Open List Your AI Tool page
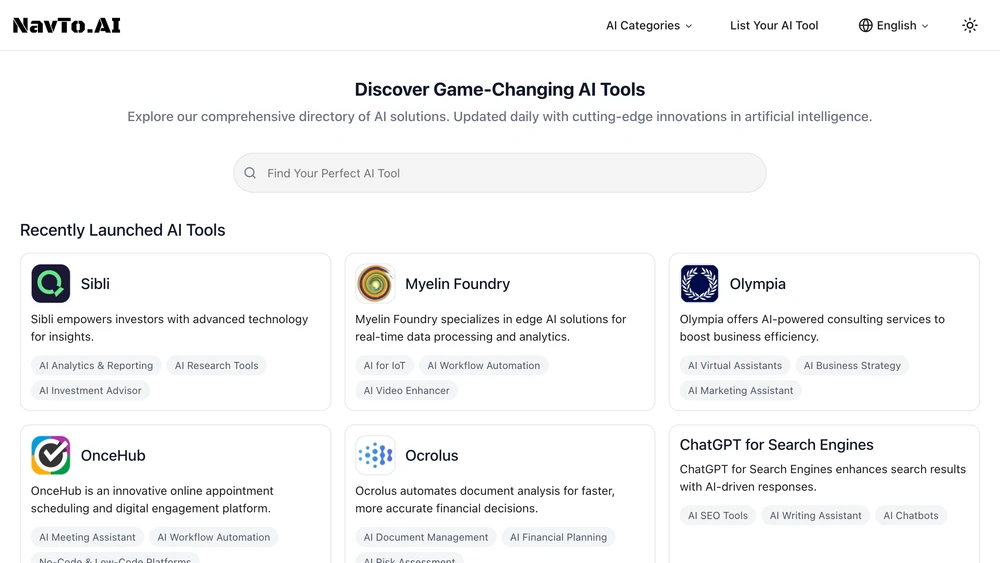Image resolution: width=1000 pixels, height=563 pixels. point(774,26)
